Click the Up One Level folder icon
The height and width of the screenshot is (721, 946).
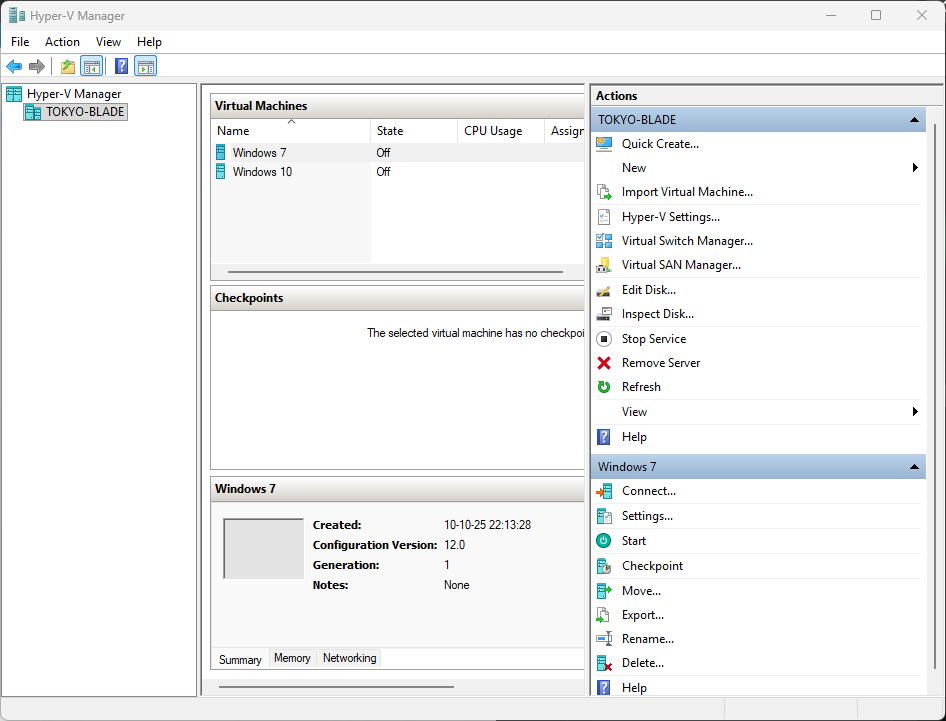(x=68, y=66)
